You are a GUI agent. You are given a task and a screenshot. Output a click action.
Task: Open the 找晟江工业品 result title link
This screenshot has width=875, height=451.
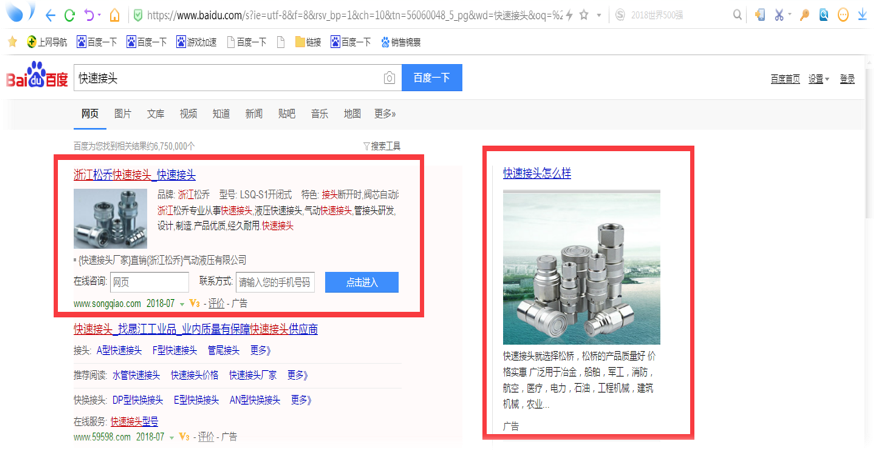(x=196, y=329)
